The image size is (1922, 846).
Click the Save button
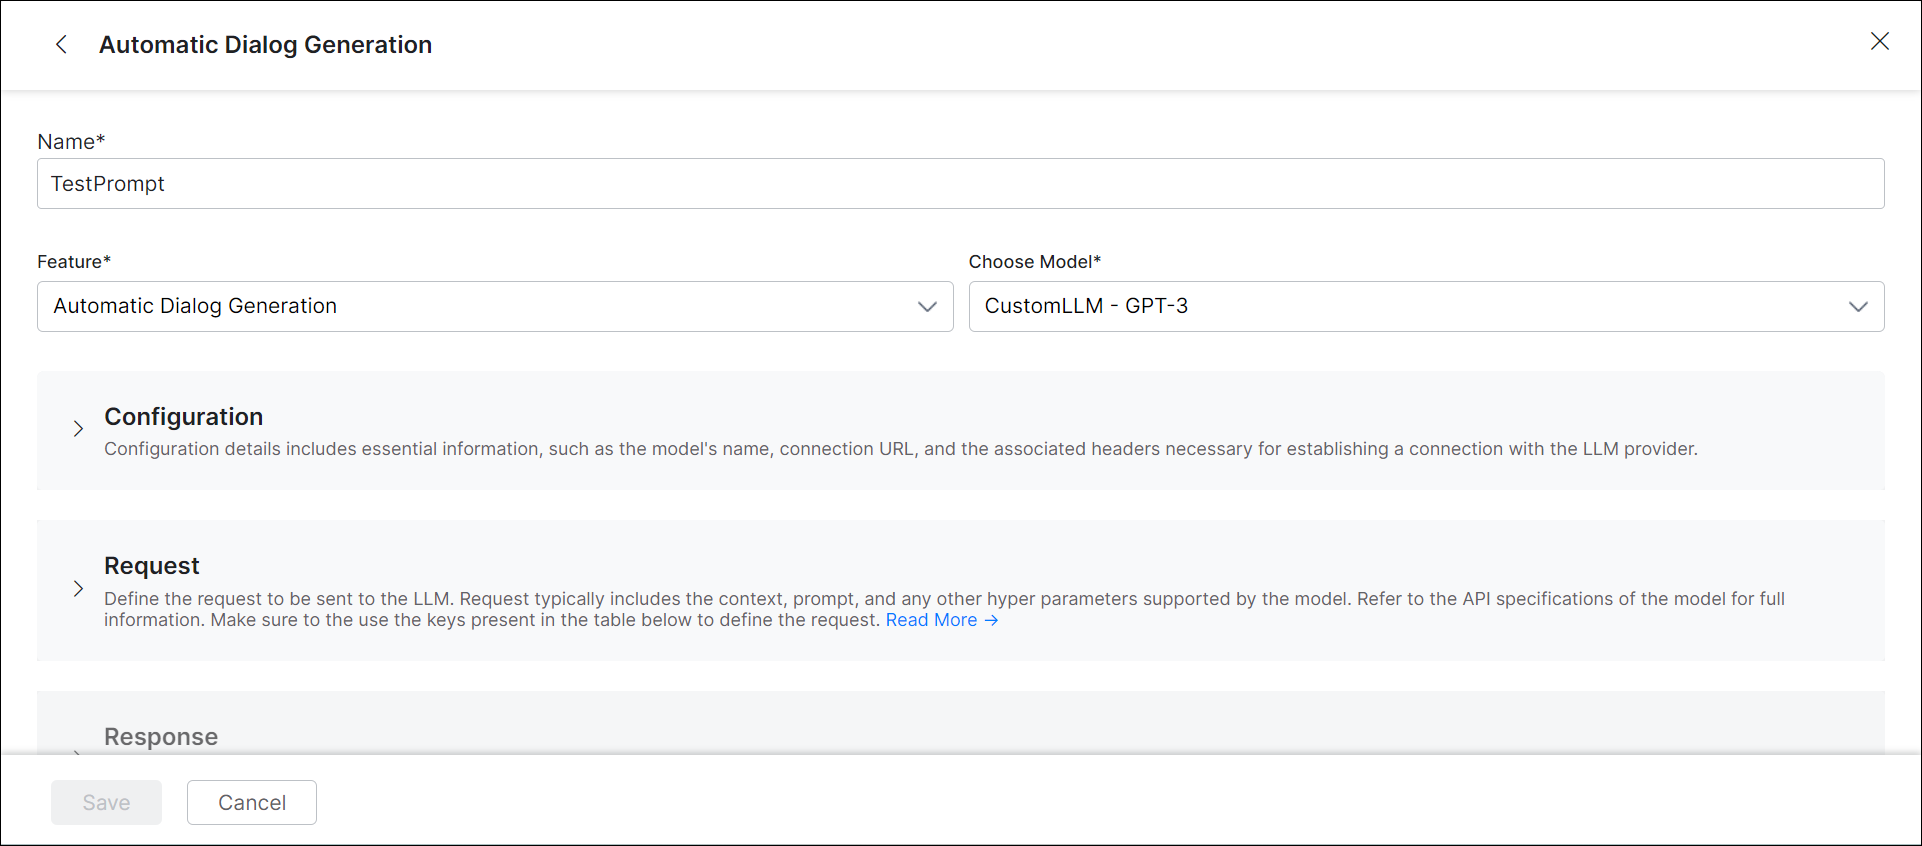tap(106, 803)
